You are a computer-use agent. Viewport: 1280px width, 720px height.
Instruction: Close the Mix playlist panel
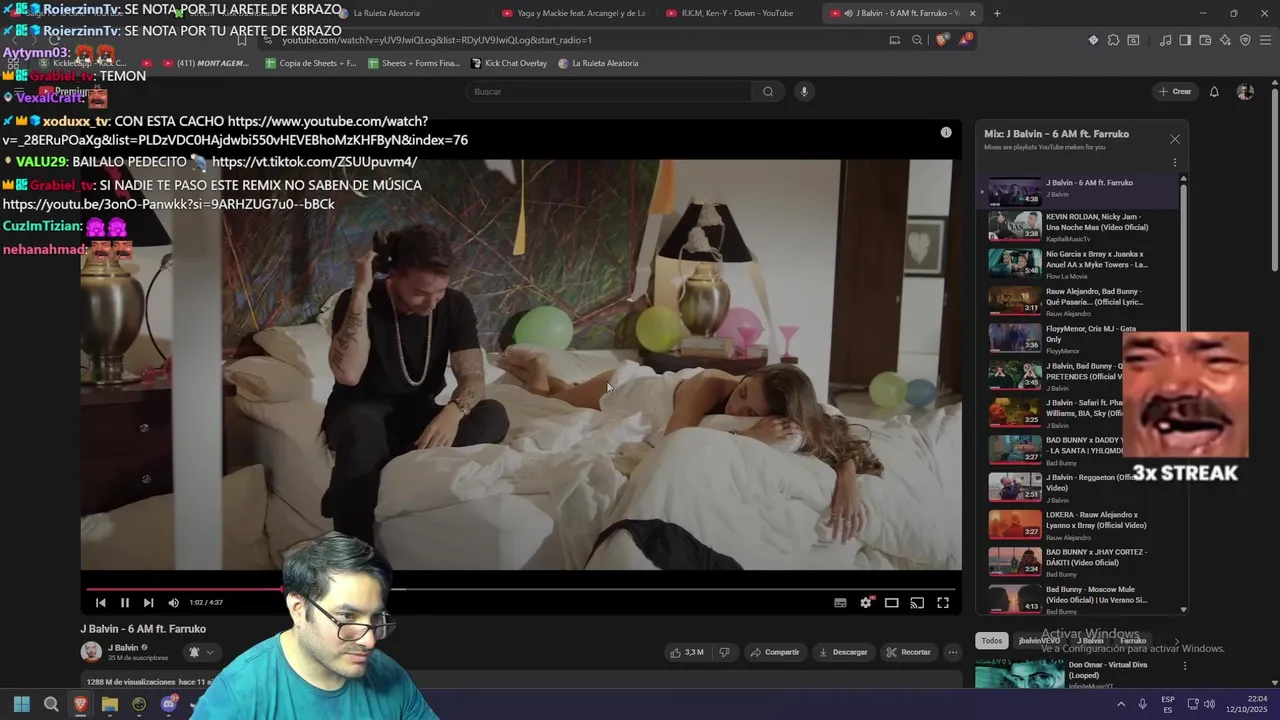pyautogui.click(x=1175, y=139)
